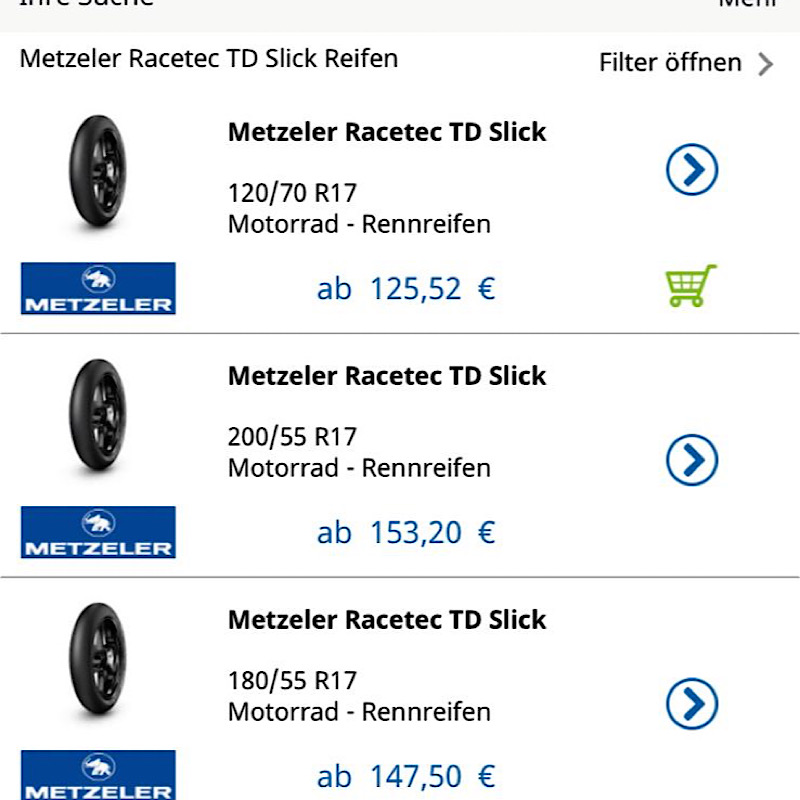Open first Metzeler Racetec TD Slick title
The image size is (800, 800).
(387, 132)
